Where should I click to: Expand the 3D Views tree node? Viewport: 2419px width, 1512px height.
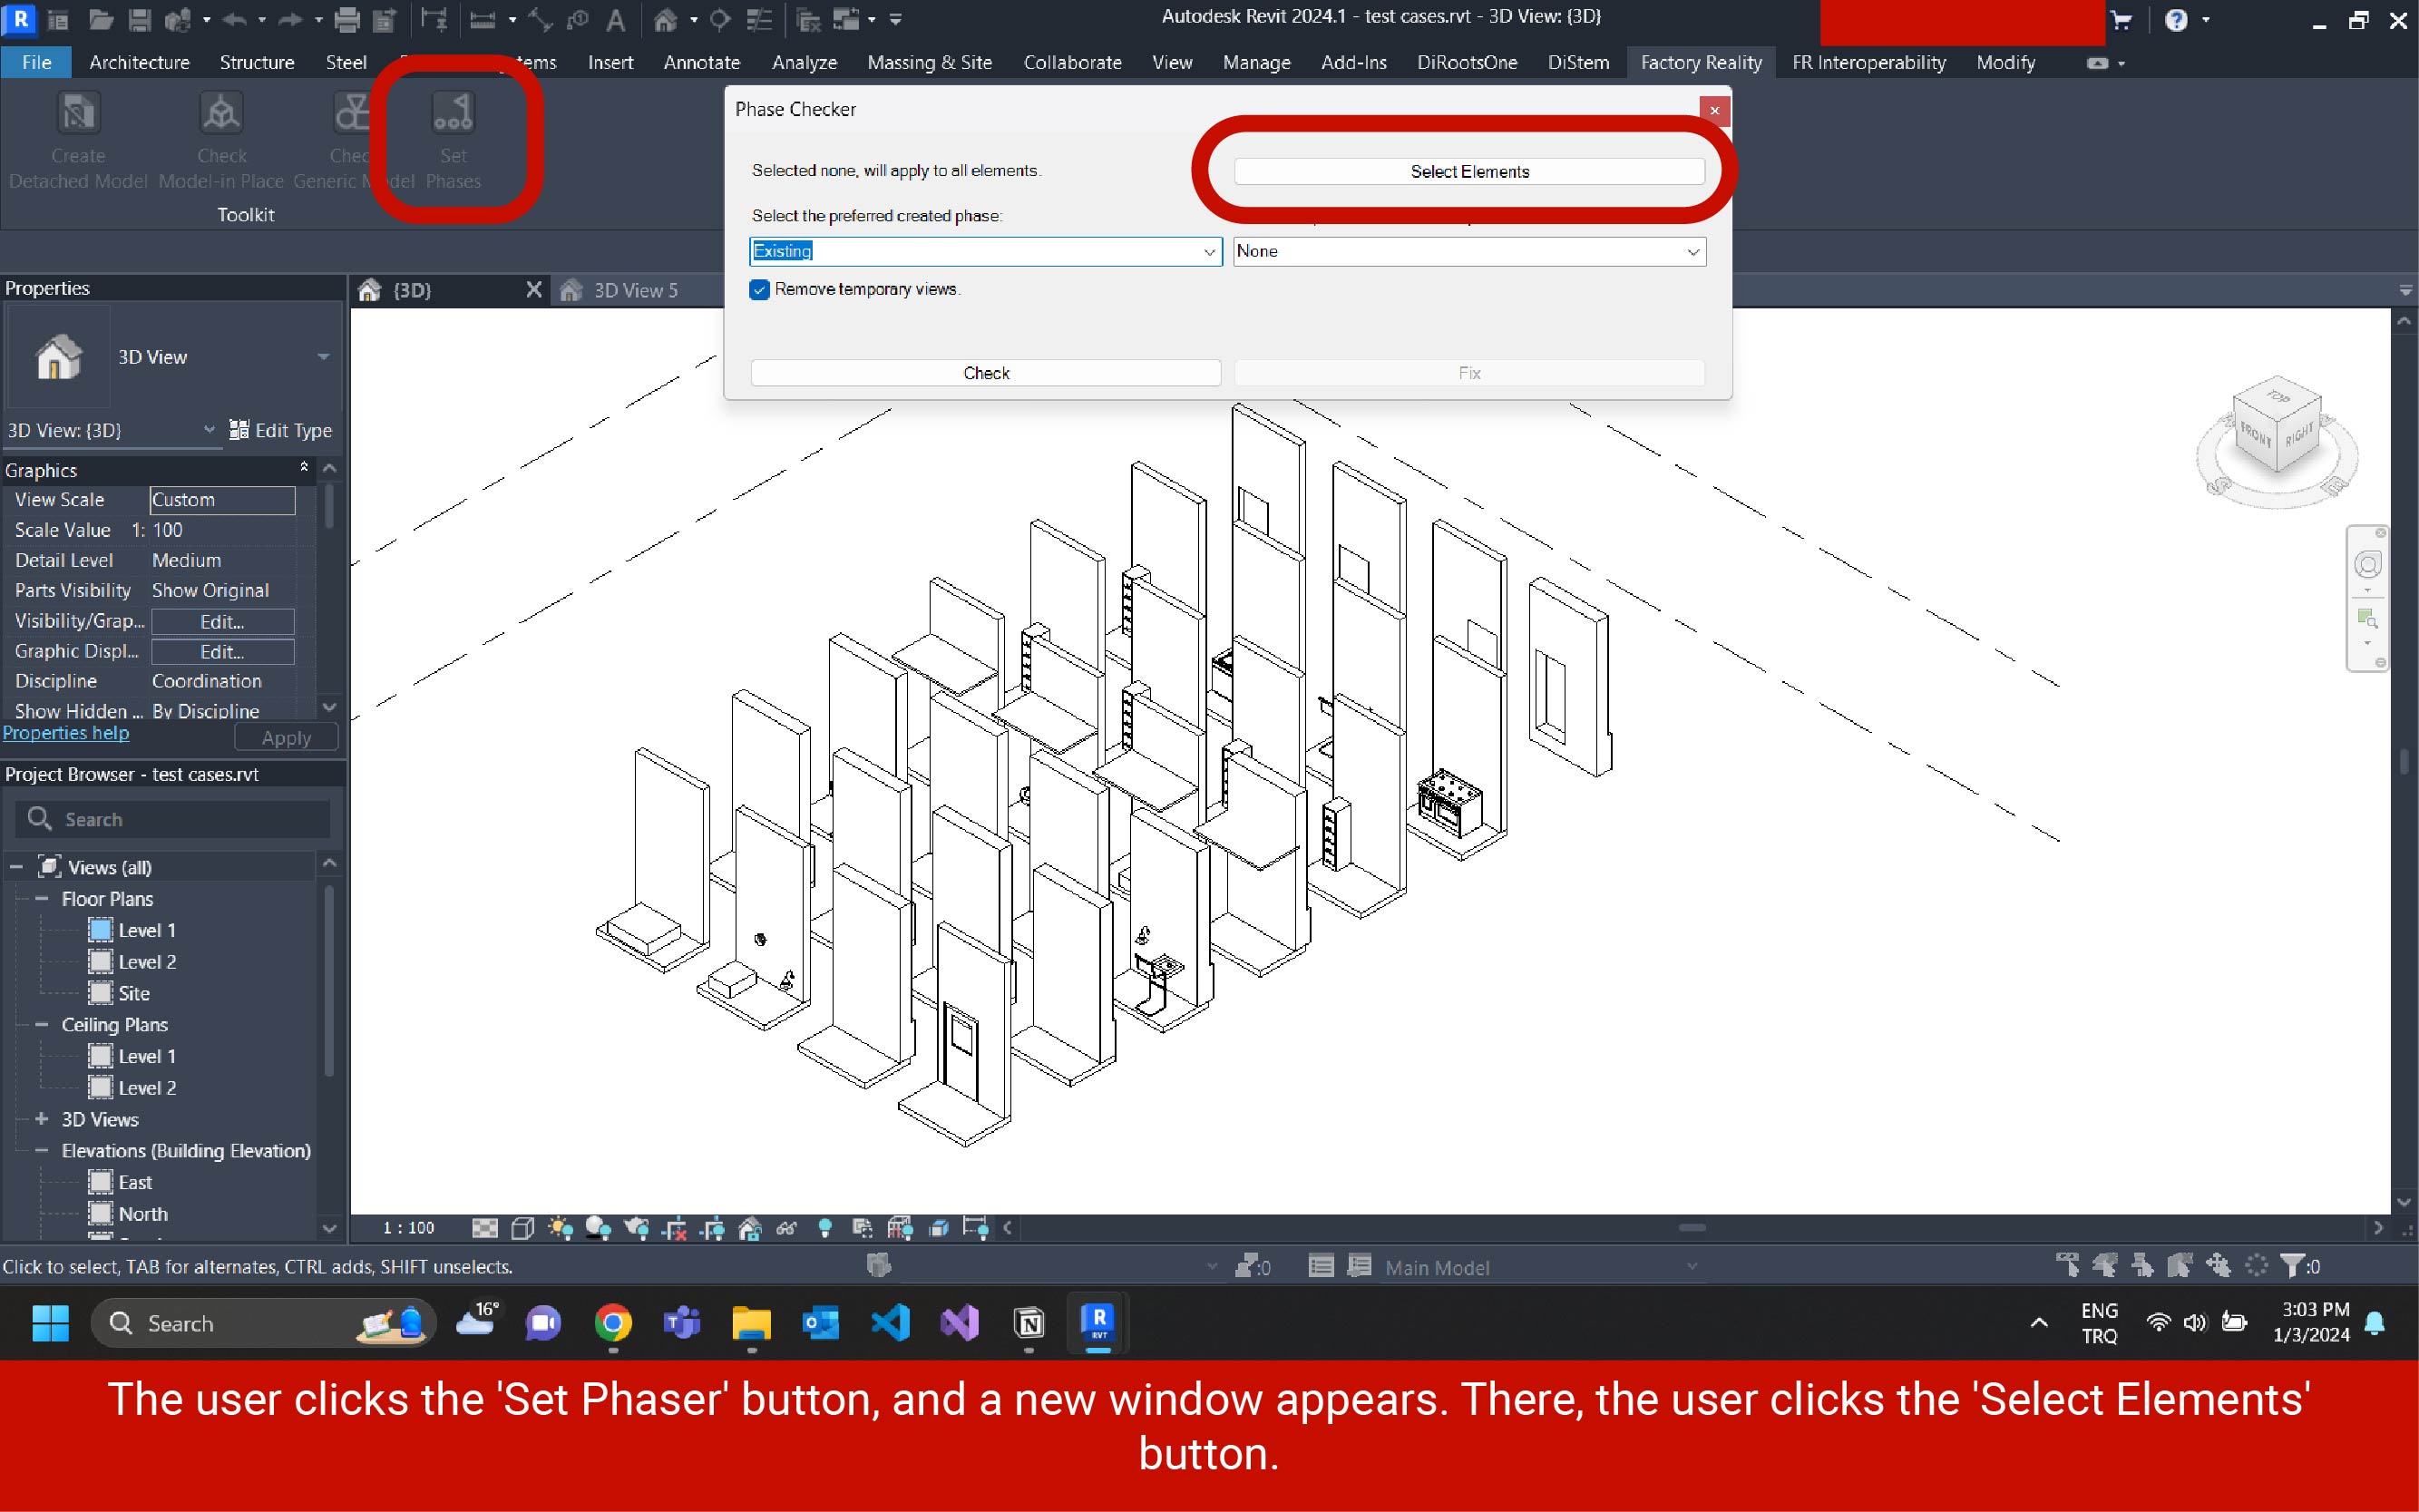[x=42, y=1119]
